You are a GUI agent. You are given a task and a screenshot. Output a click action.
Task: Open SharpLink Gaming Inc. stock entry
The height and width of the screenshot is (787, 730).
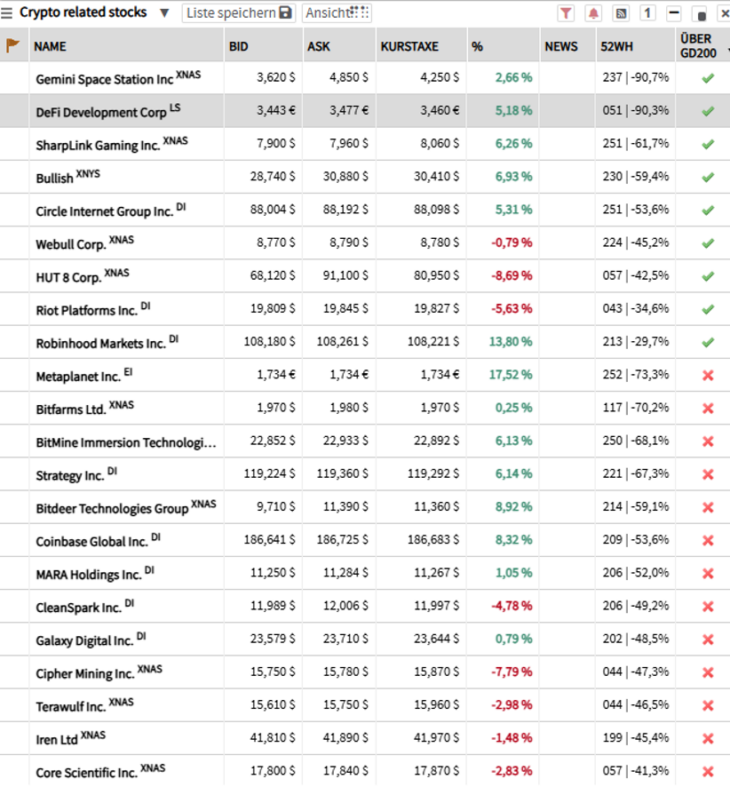pos(98,146)
